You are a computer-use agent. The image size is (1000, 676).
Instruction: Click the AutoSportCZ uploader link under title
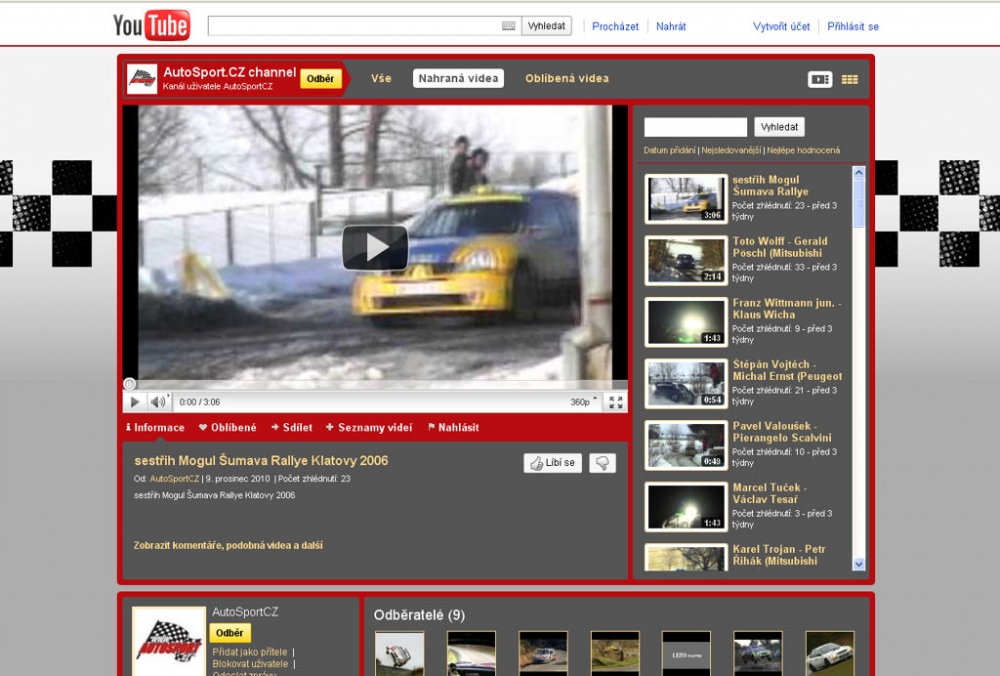tap(174, 478)
